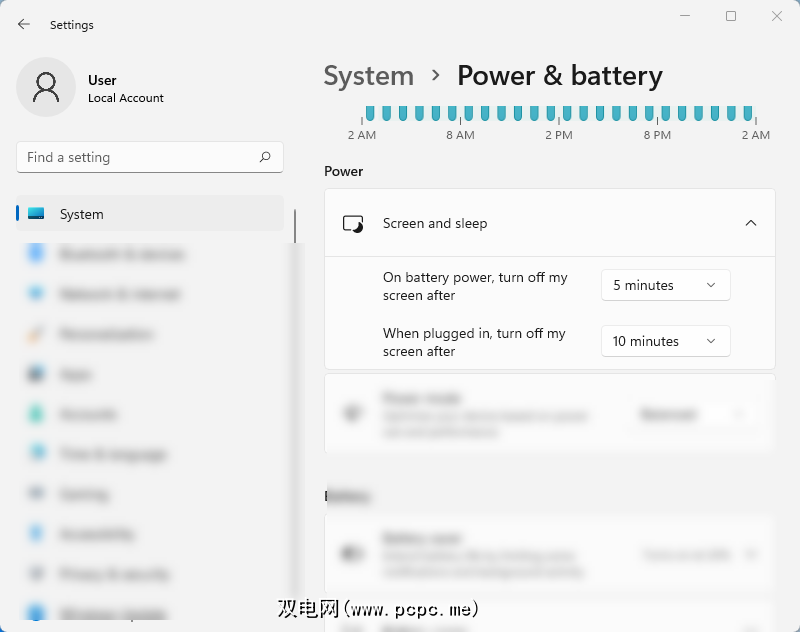Screen dimensions: 800x632
Task: Close the Settings window
Action: (777, 16)
